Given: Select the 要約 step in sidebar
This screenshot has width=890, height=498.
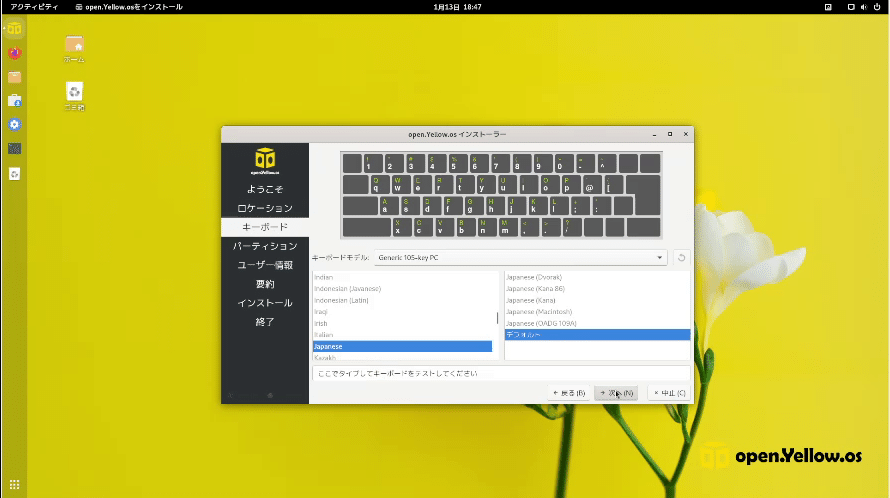Looking at the screenshot, I should tap(265, 284).
